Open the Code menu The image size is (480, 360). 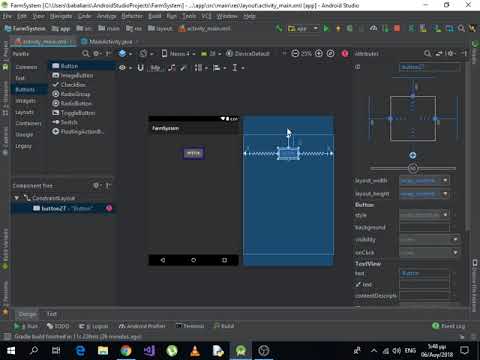pyautogui.click(x=85, y=16)
